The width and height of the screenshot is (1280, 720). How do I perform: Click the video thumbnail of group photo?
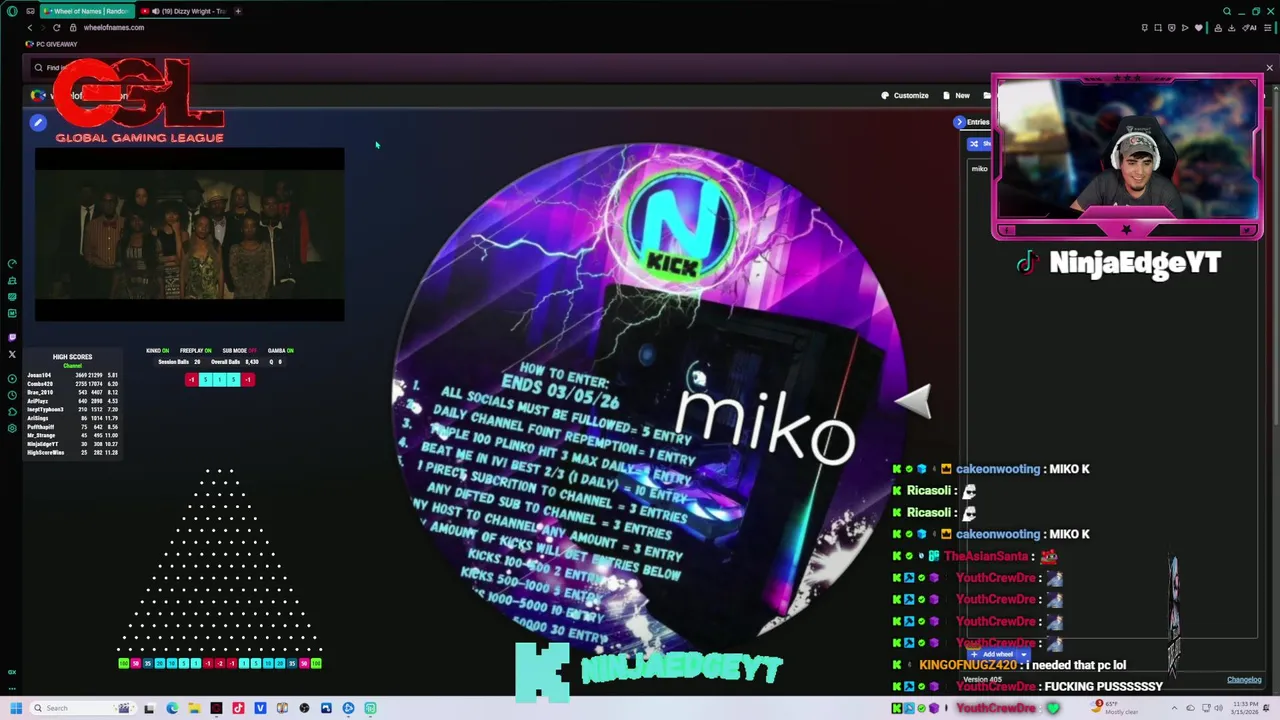pos(189,234)
